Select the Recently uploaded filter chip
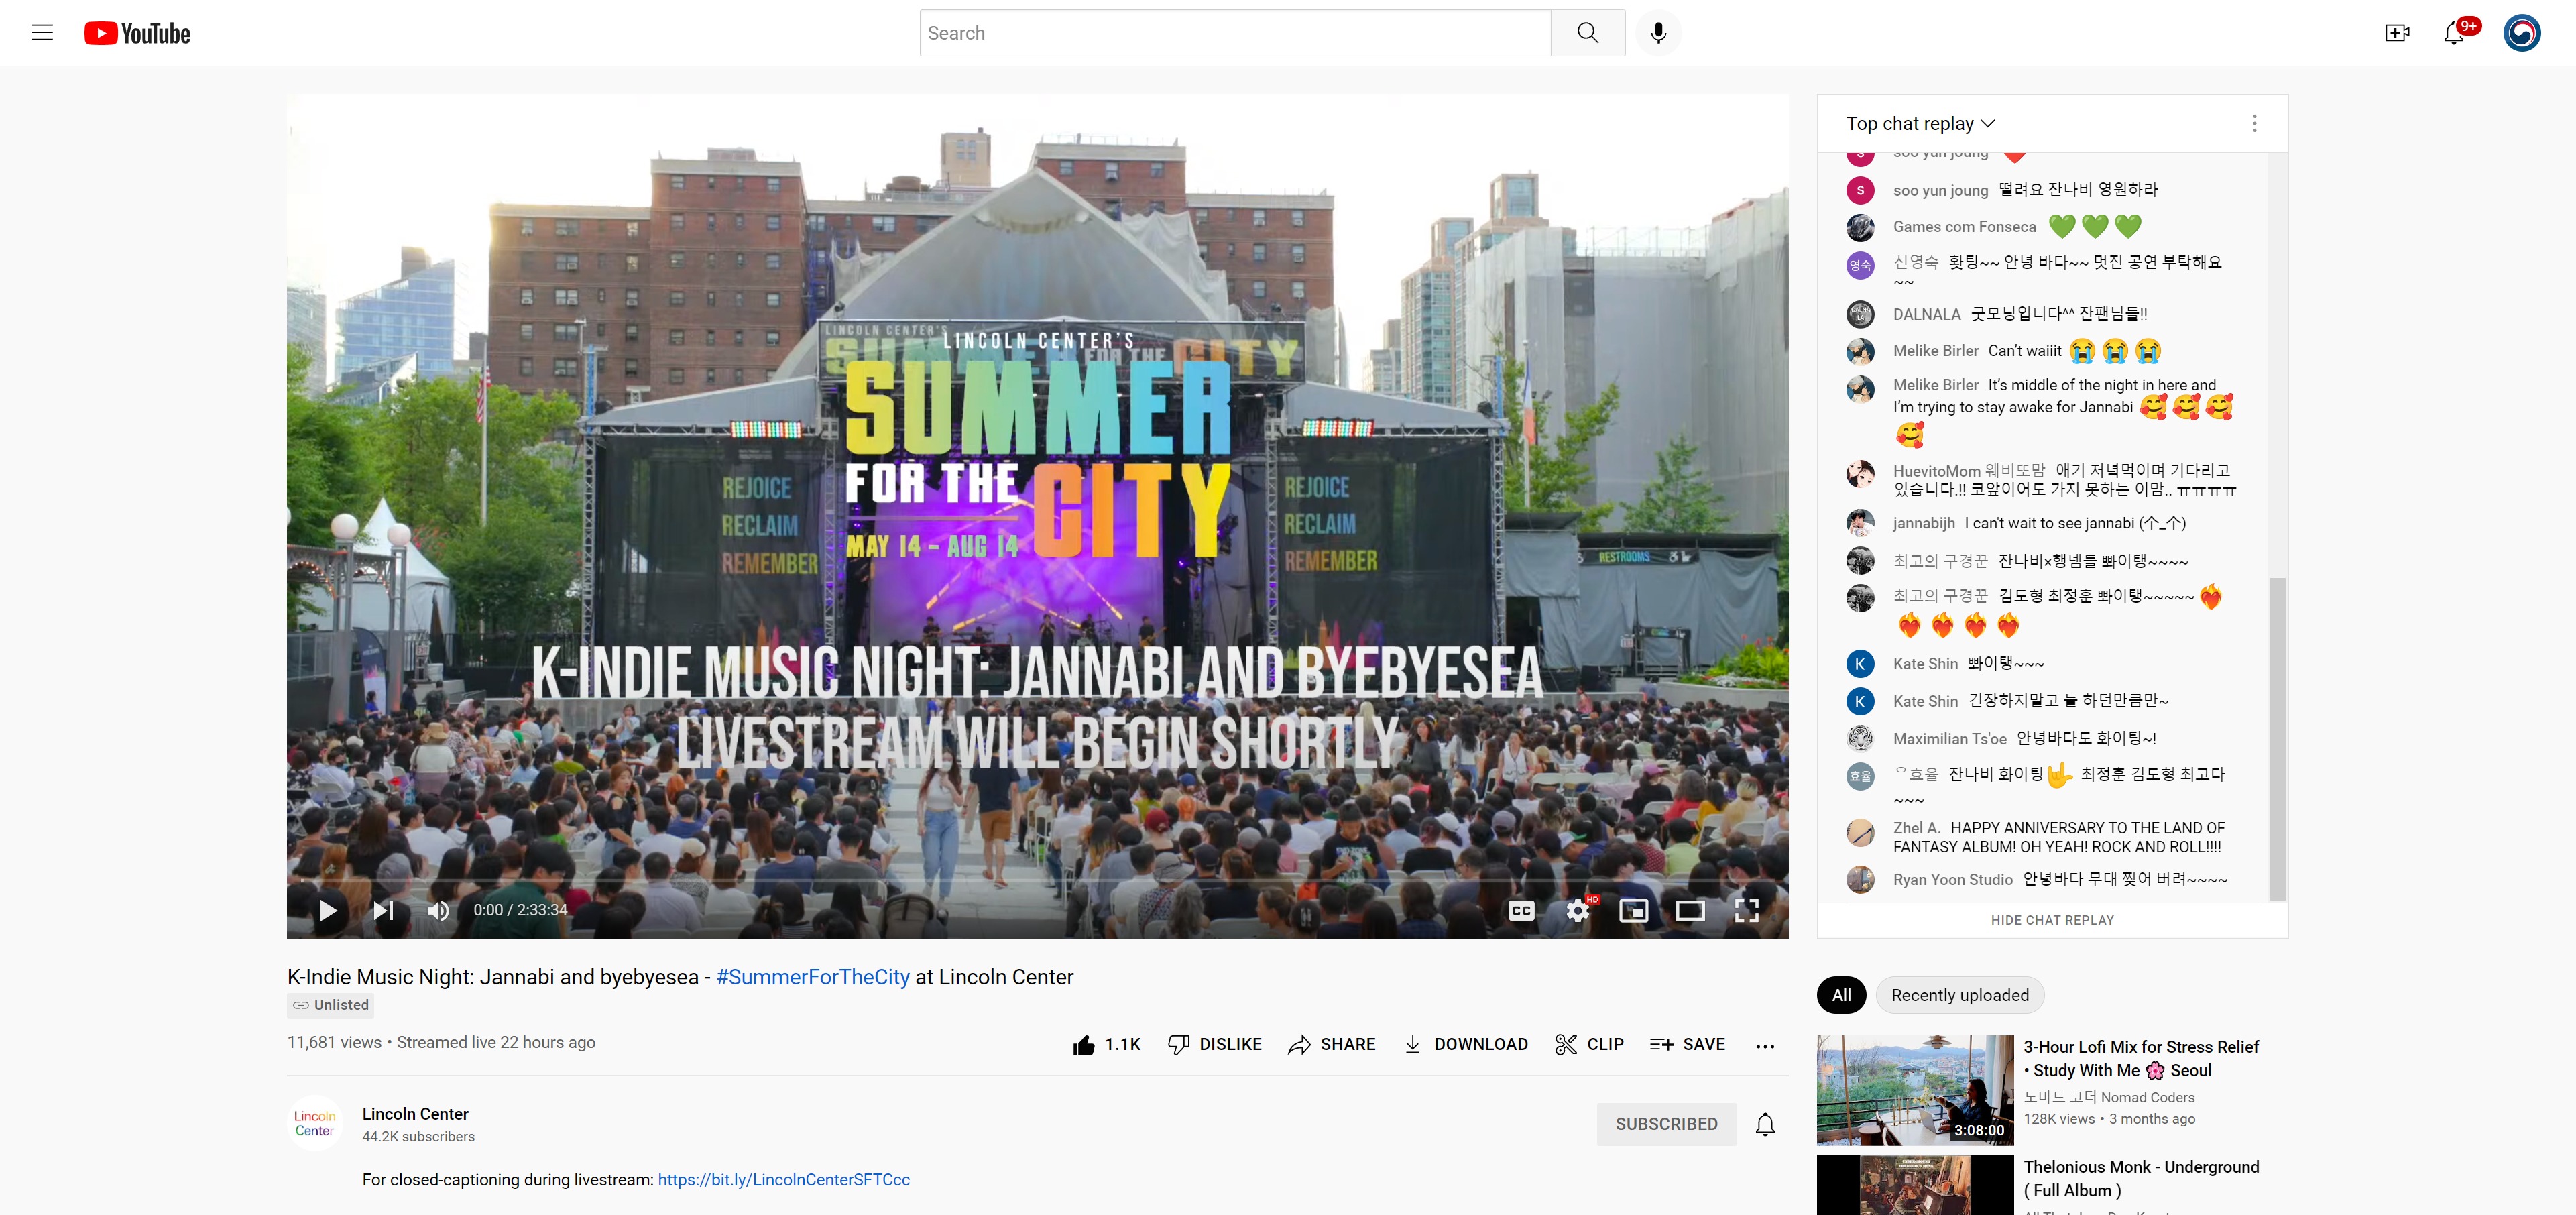Image resolution: width=2576 pixels, height=1215 pixels. [x=1960, y=995]
